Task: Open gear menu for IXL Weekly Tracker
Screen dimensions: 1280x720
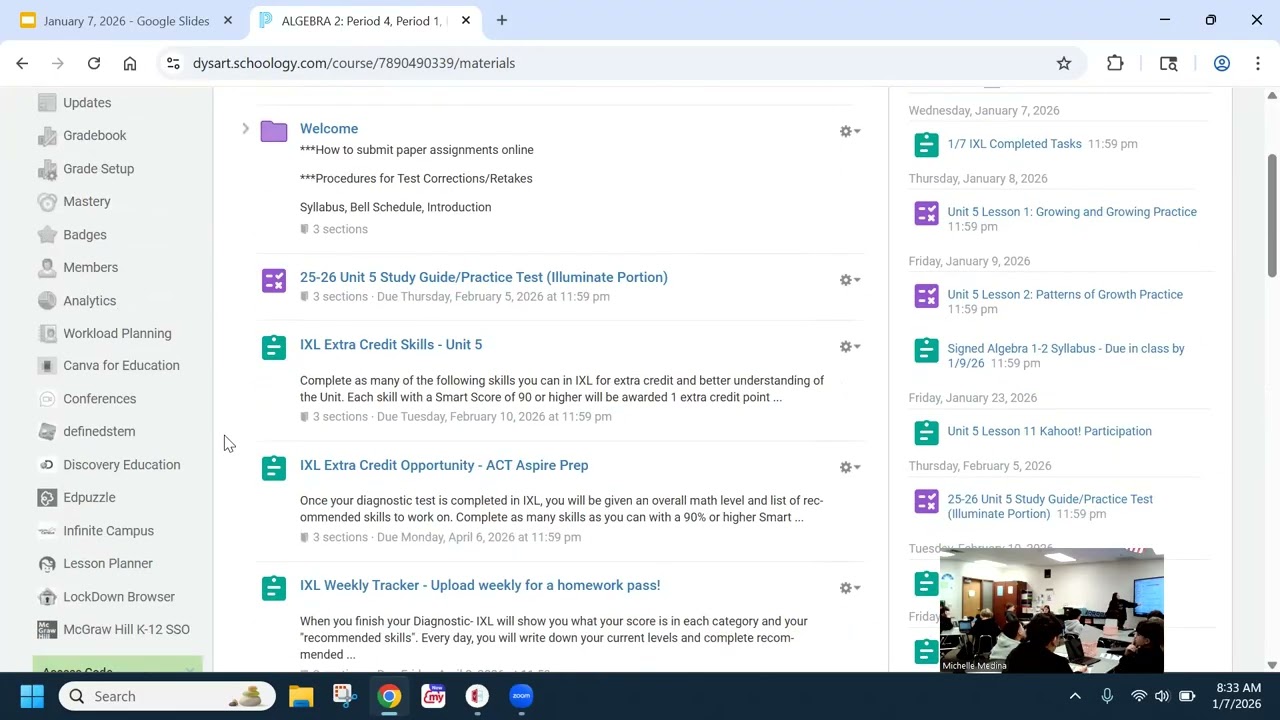Action: coord(850,588)
